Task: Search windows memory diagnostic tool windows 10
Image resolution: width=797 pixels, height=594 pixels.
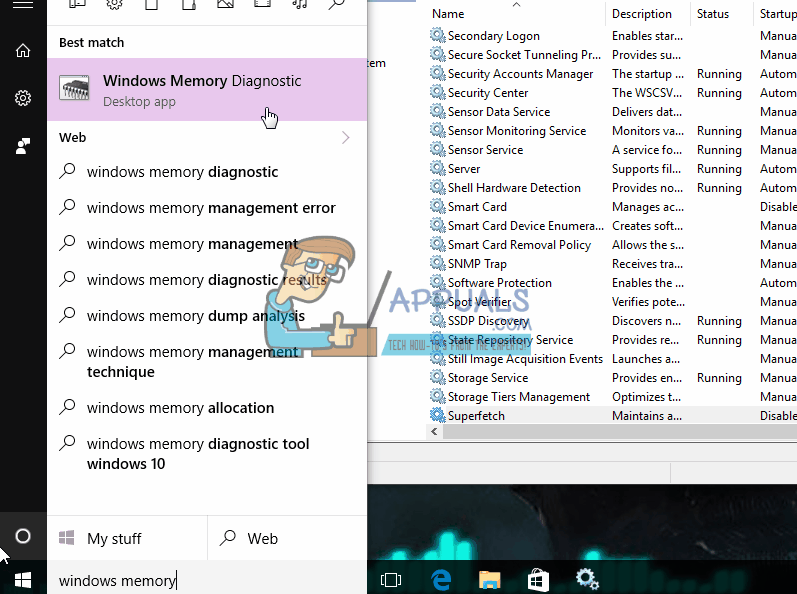Action: (x=207, y=454)
